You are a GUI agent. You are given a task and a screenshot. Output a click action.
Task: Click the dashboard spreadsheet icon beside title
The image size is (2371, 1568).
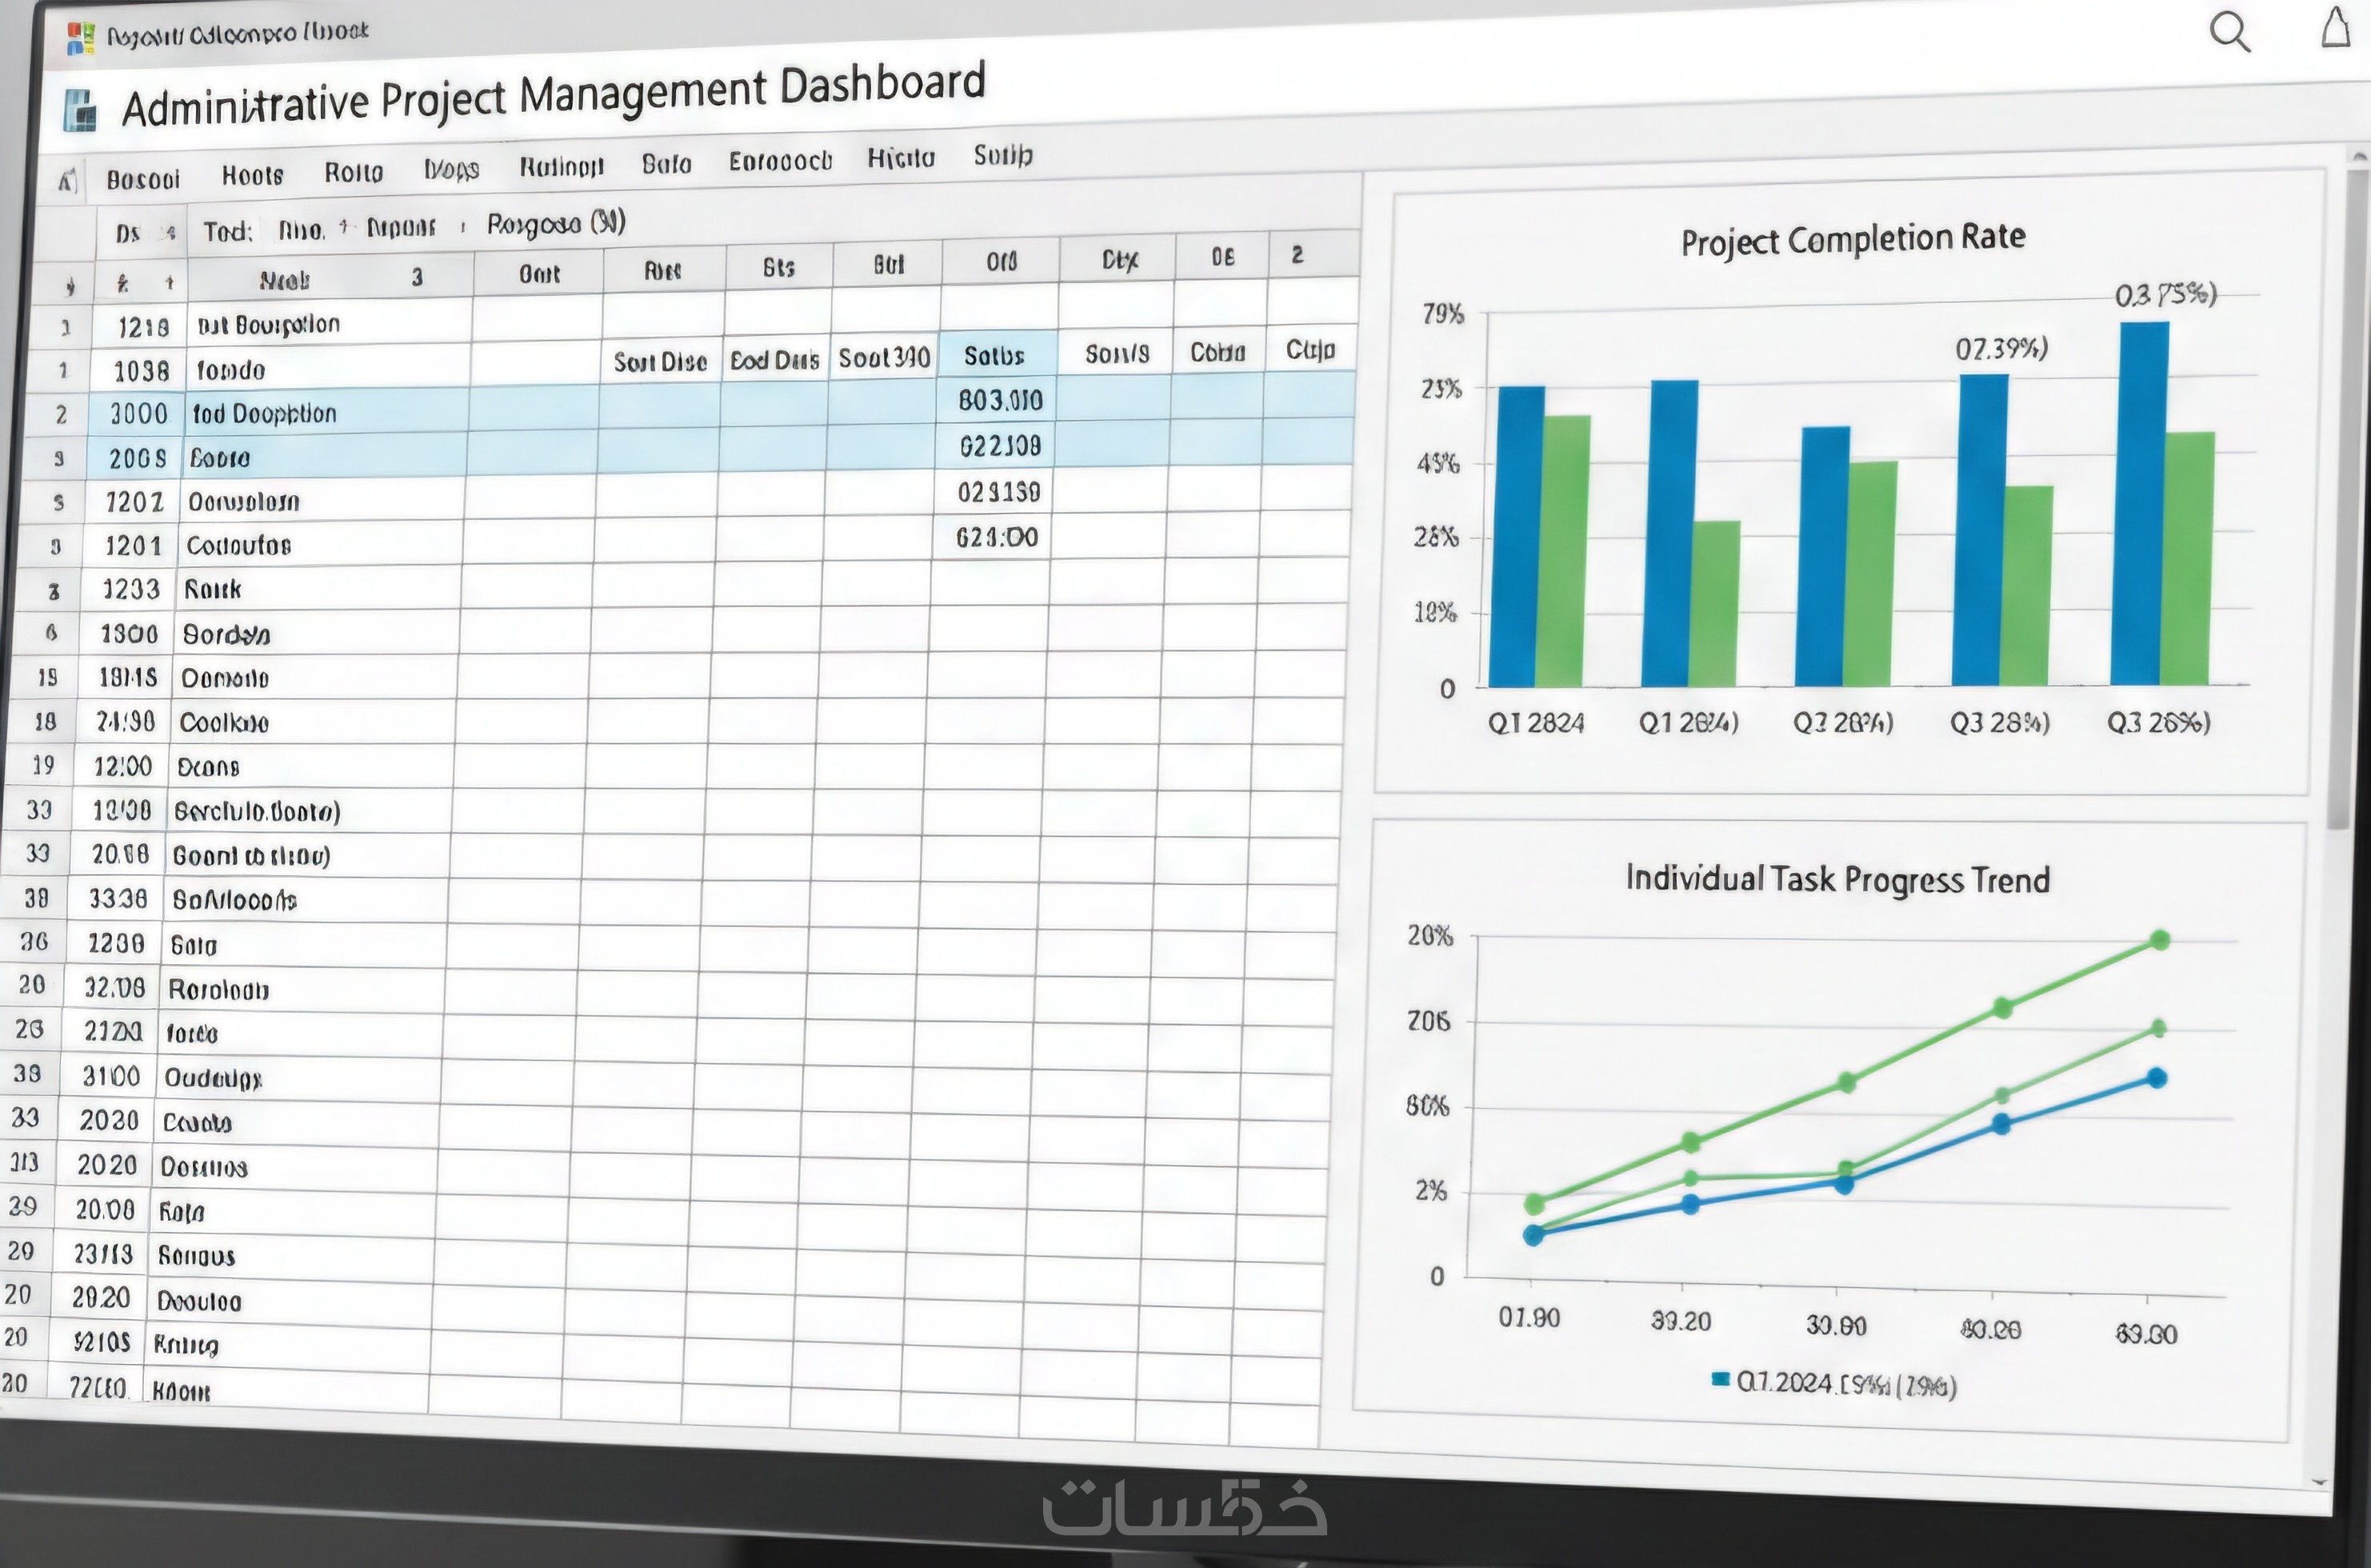coord(80,110)
